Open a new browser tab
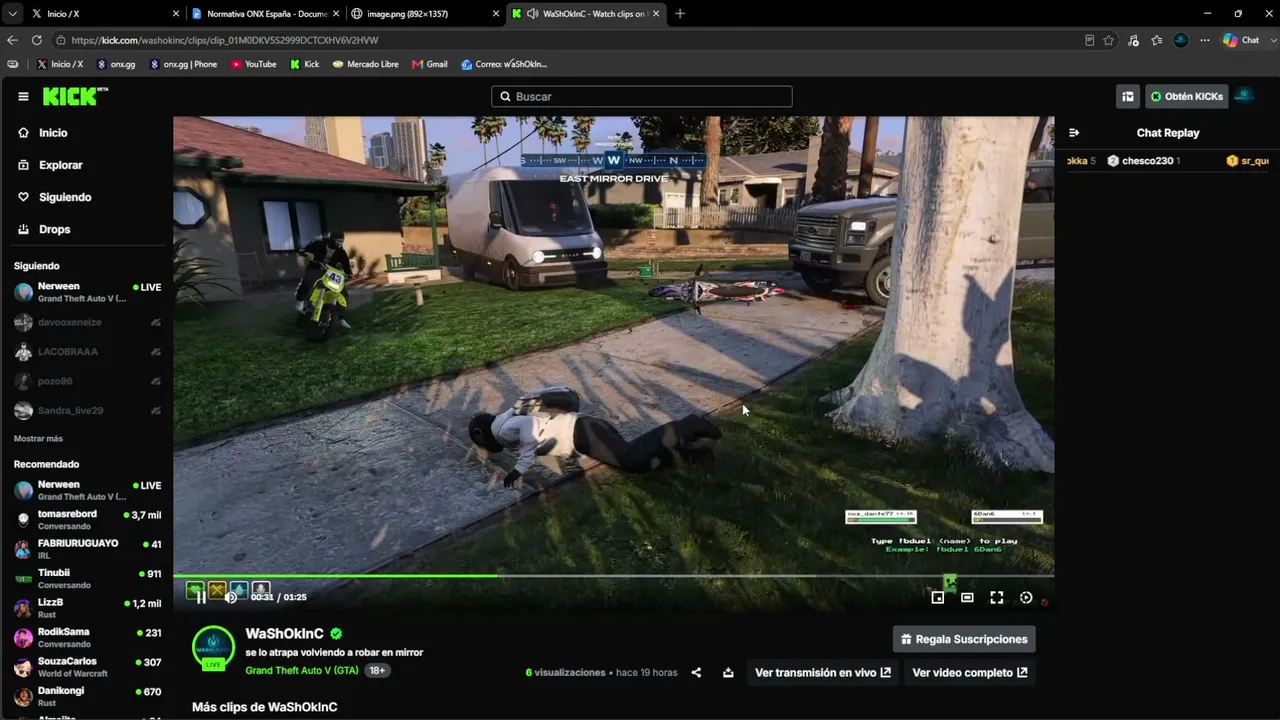This screenshot has width=1280, height=720. point(680,14)
